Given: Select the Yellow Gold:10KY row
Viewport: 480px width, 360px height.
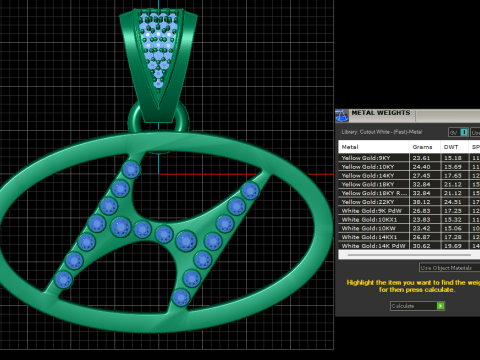Looking at the screenshot, I should point(409,167).
